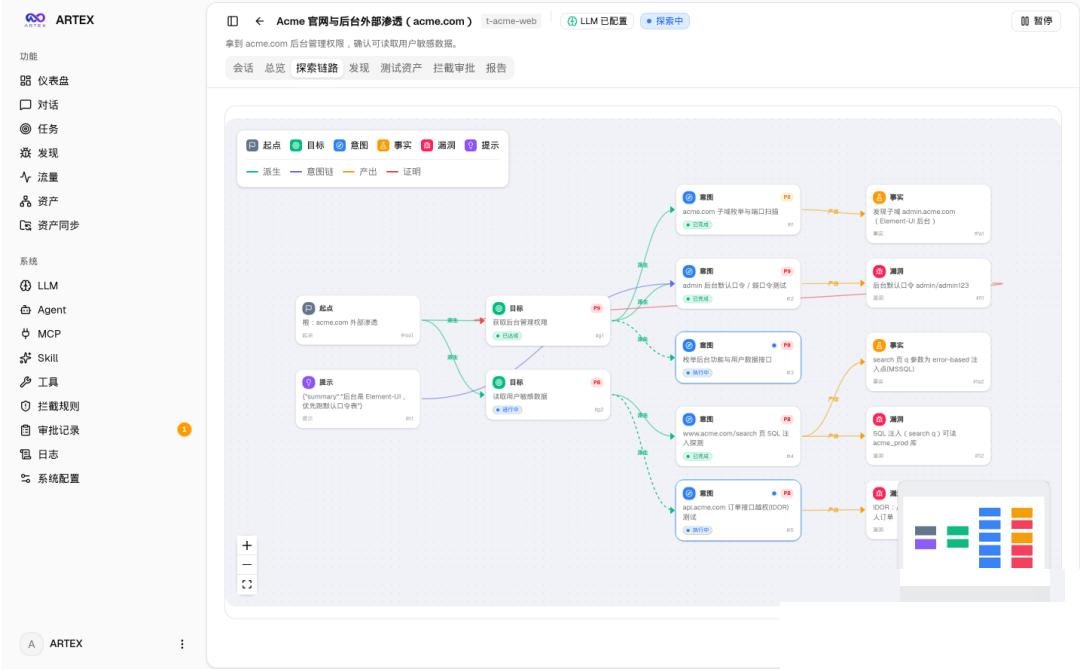1080x669 pixels.
Task: Open 日志 logs page
Action: point(40,454)
